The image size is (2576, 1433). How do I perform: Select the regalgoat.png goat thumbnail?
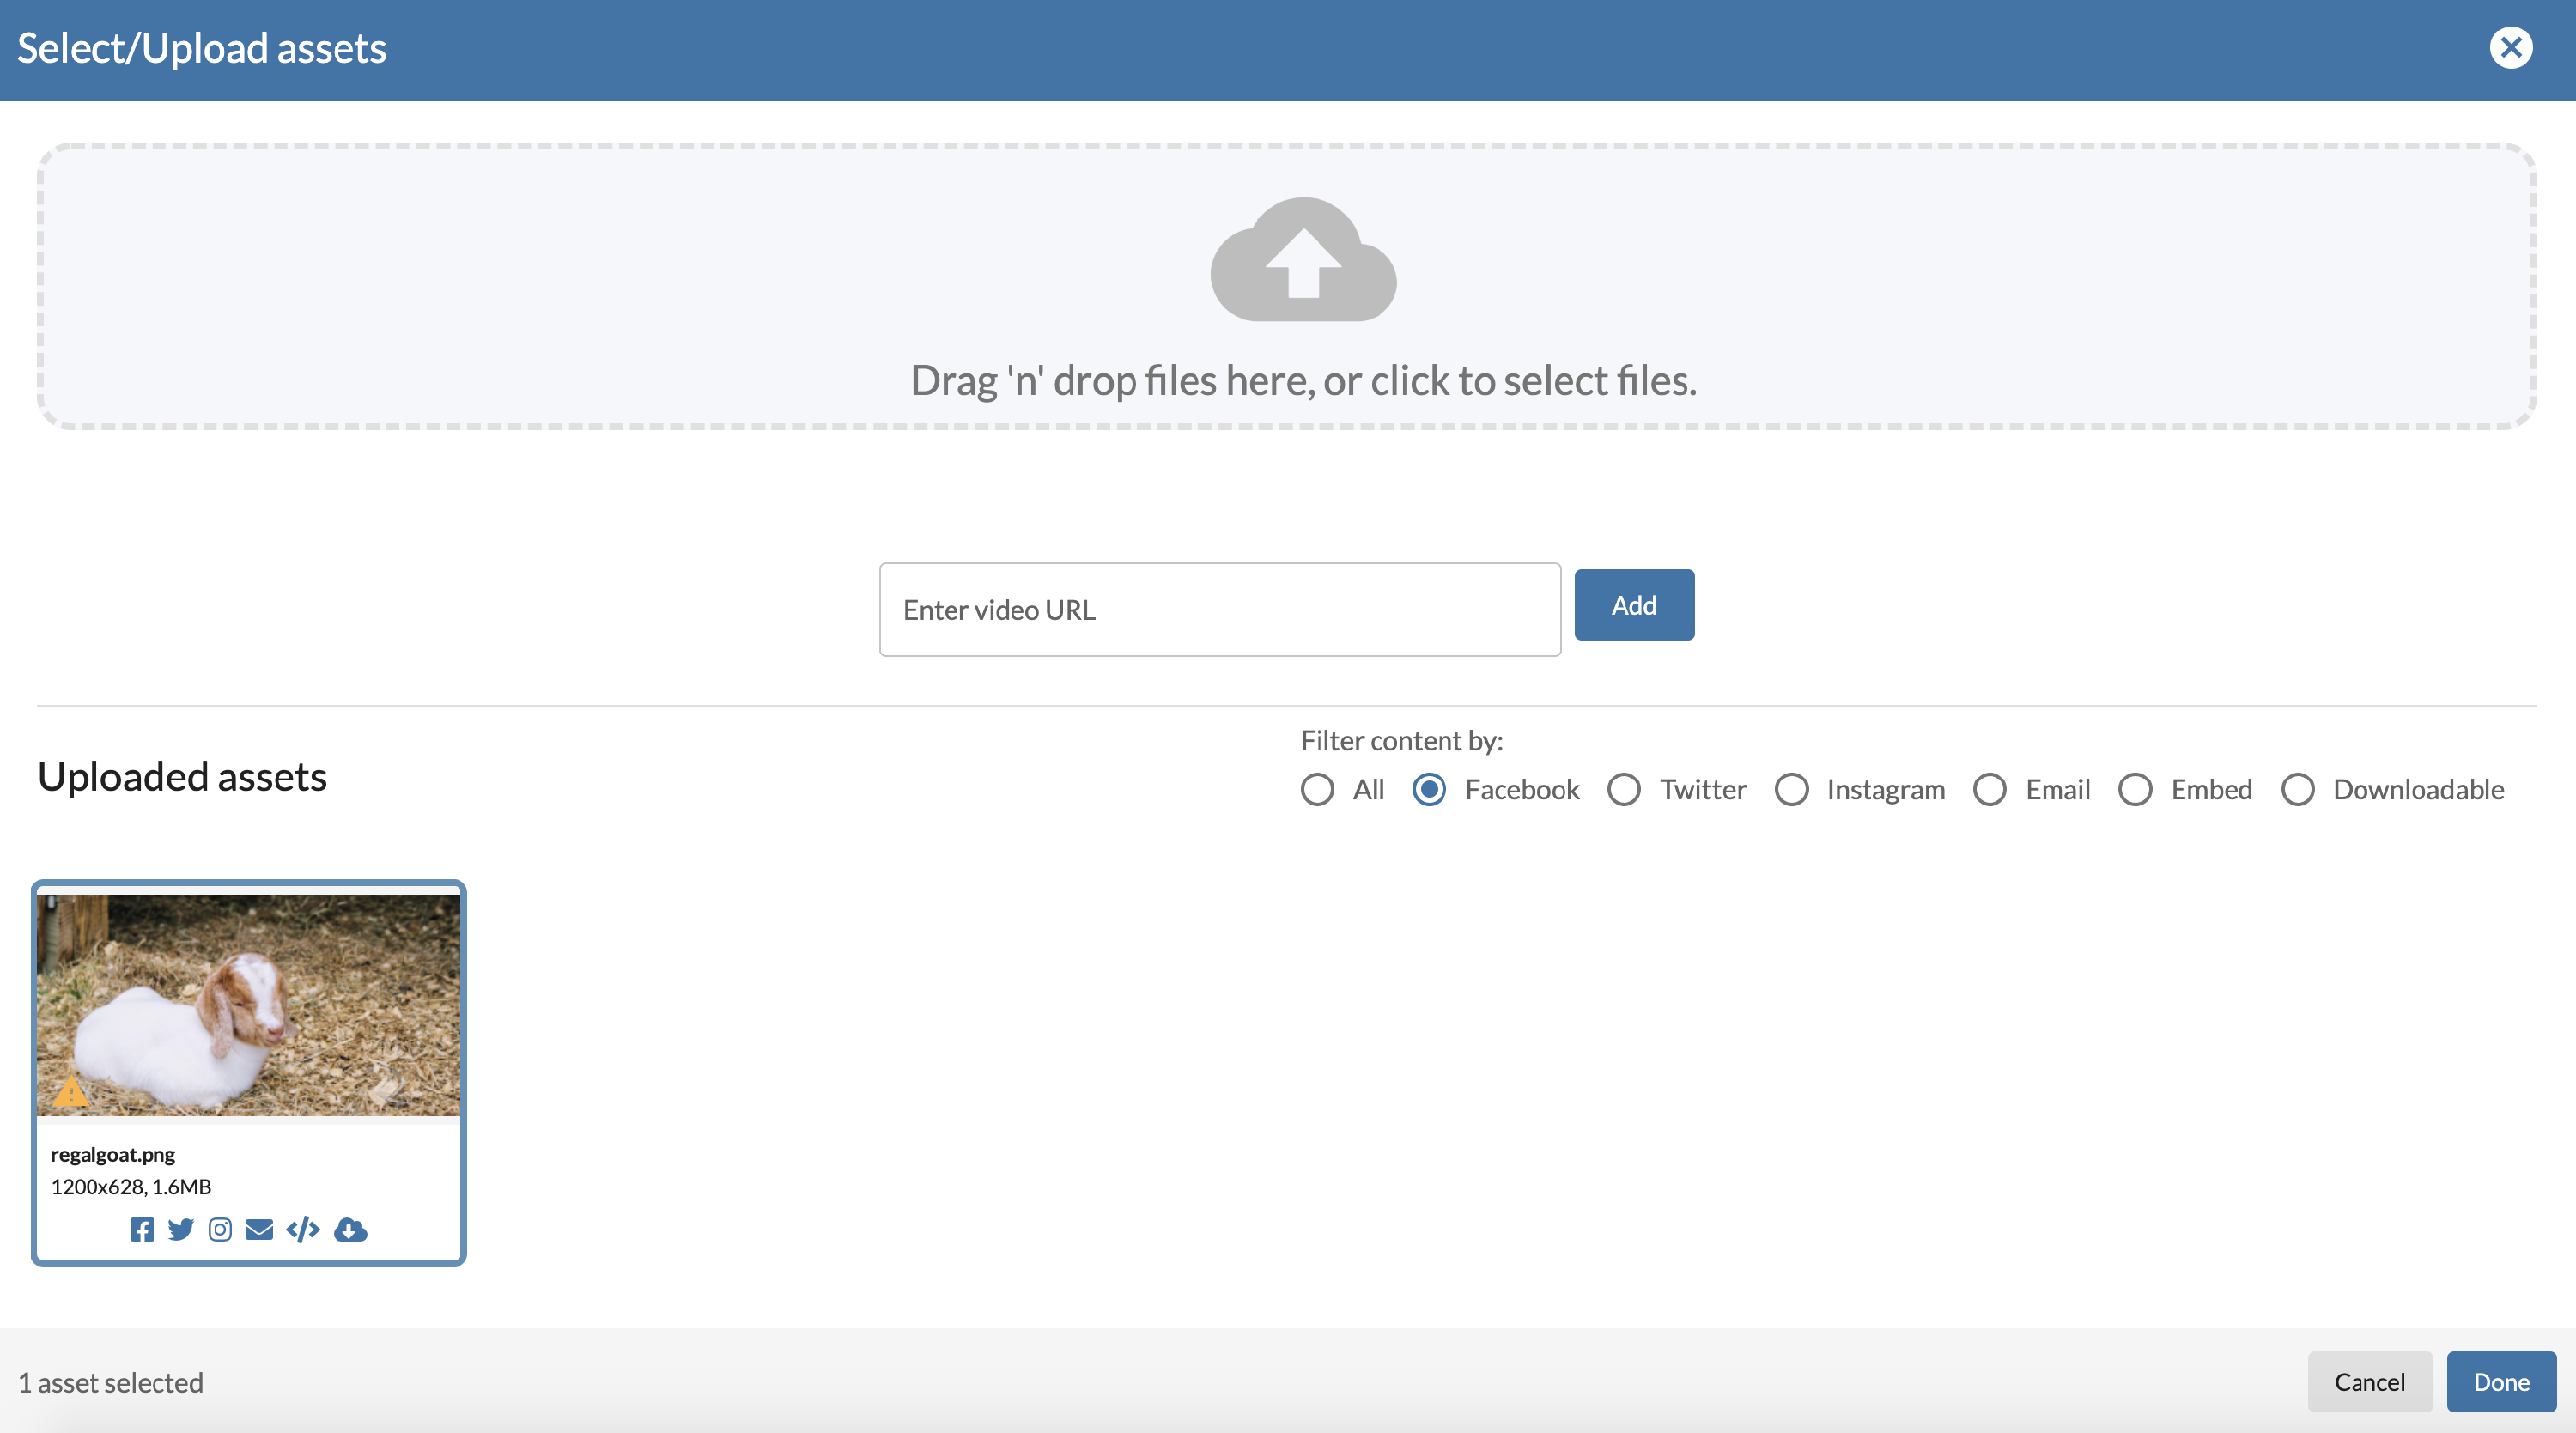[x=249, y=1005]
